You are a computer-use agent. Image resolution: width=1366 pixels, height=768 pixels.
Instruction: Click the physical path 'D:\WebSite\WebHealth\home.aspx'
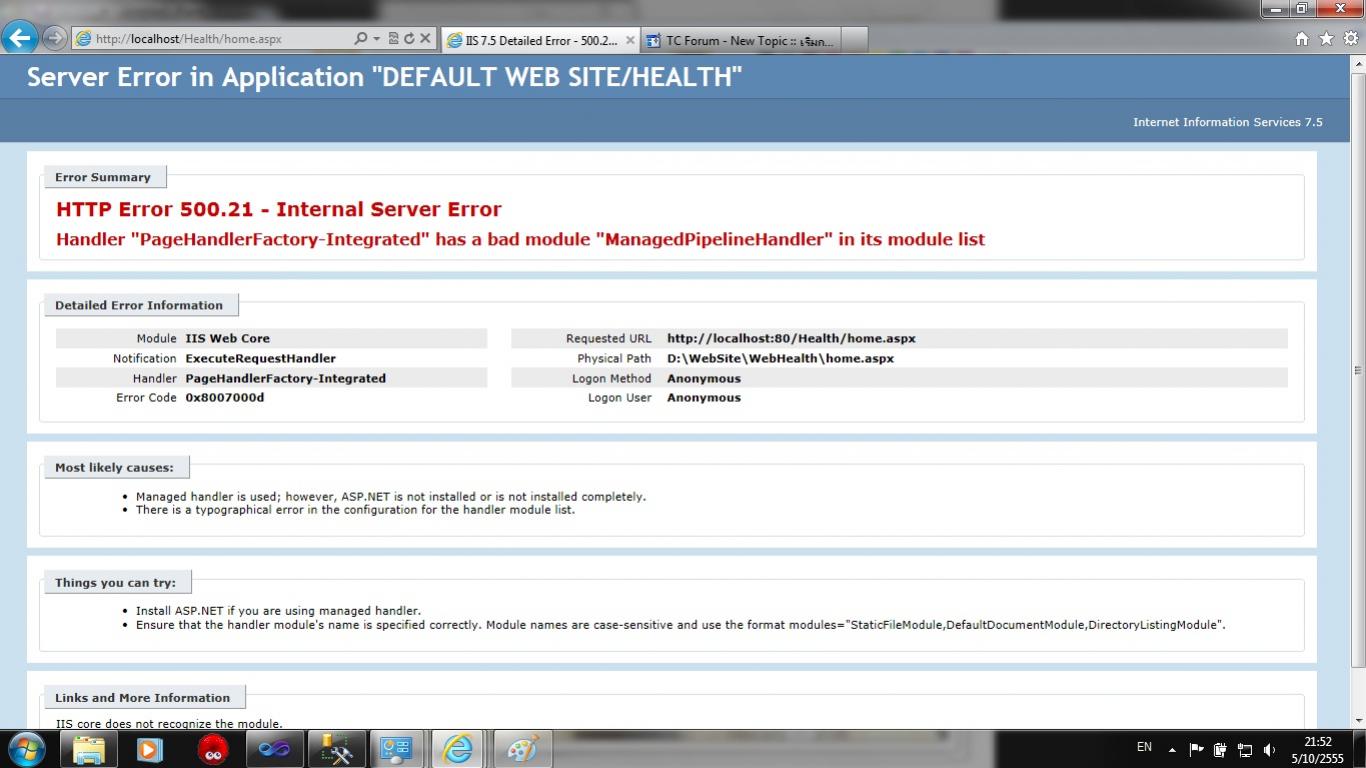click(x=780, y=358)
